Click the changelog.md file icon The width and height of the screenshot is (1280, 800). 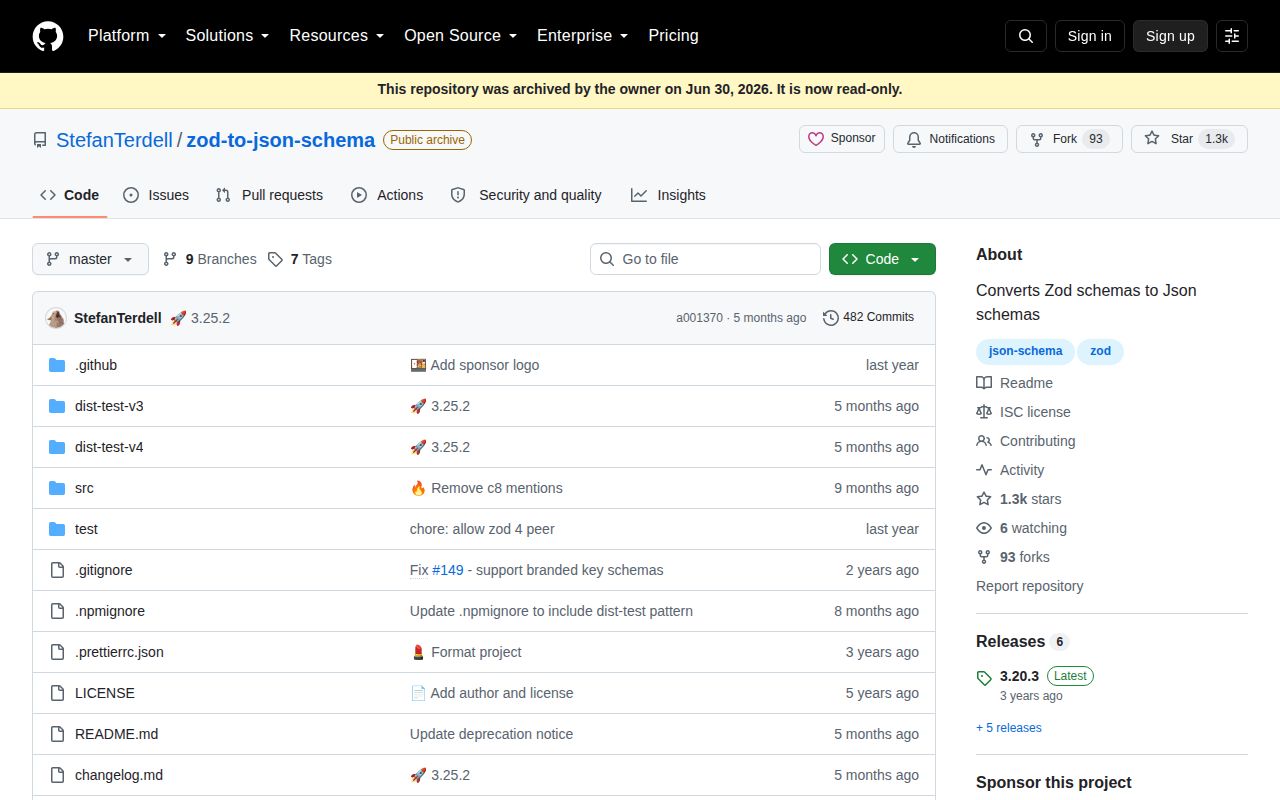[57, 775]
